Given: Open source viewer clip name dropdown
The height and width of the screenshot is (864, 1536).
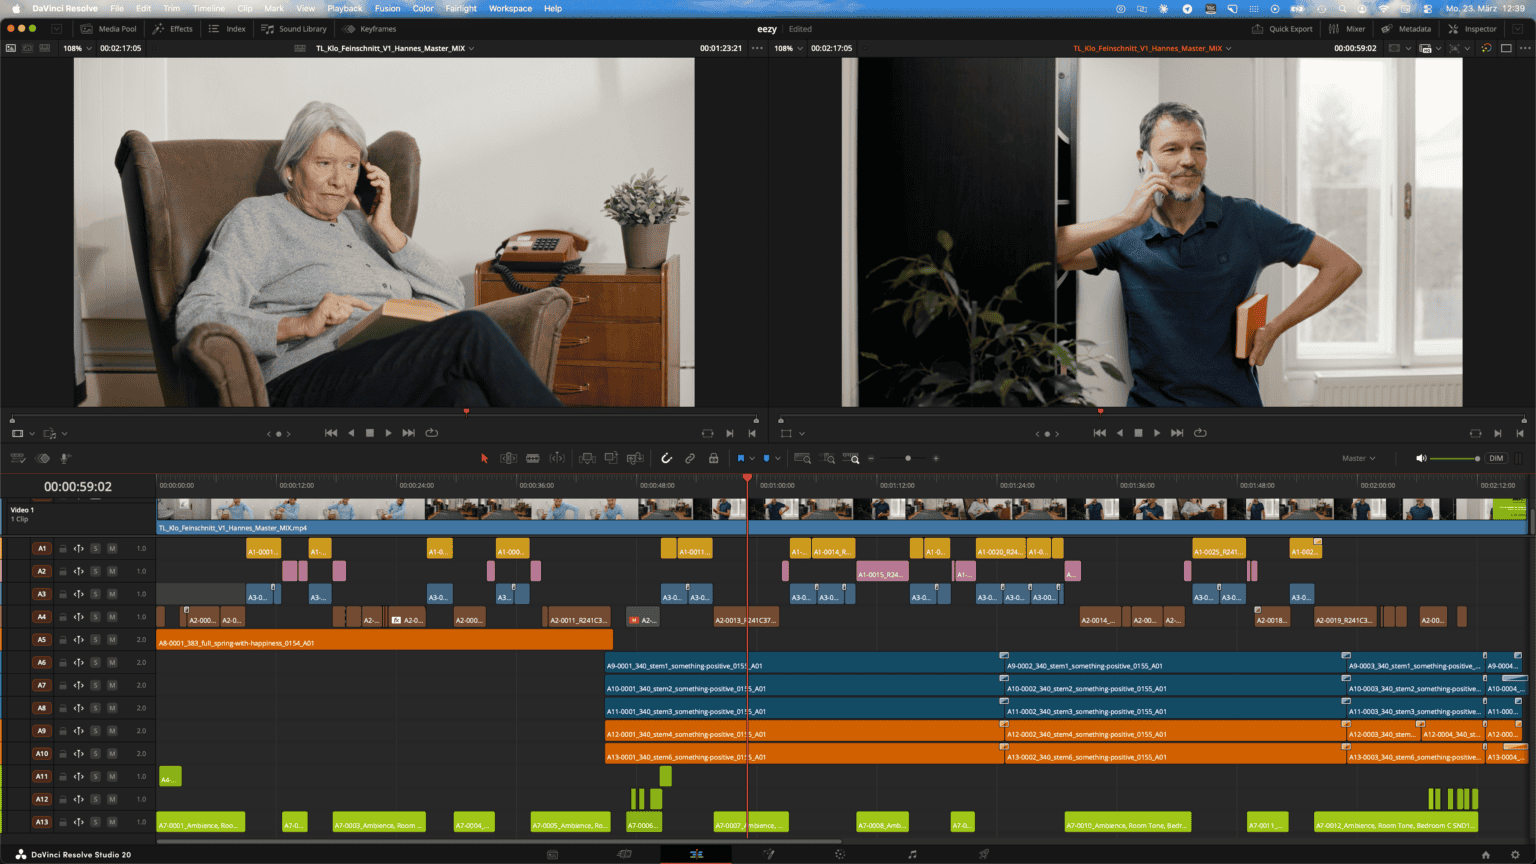Looking at the screenshot, I should tap(395, 48).
